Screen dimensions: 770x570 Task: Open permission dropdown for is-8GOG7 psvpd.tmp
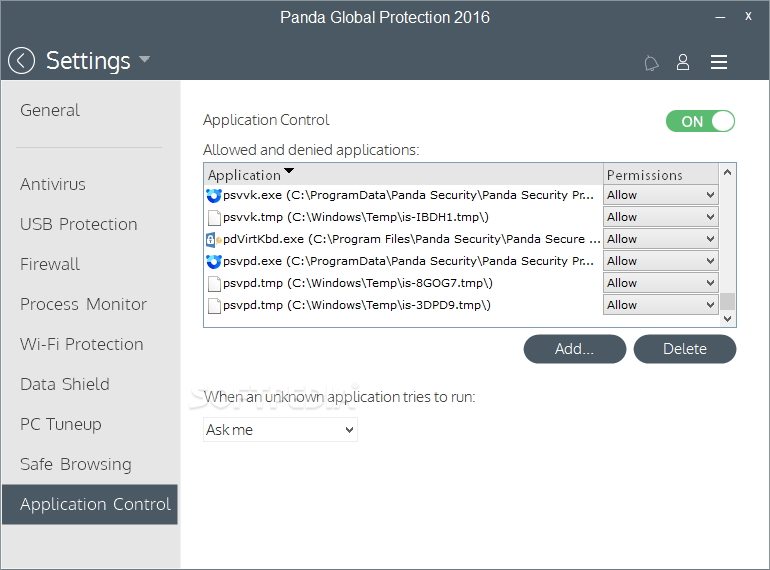point(660,283)
